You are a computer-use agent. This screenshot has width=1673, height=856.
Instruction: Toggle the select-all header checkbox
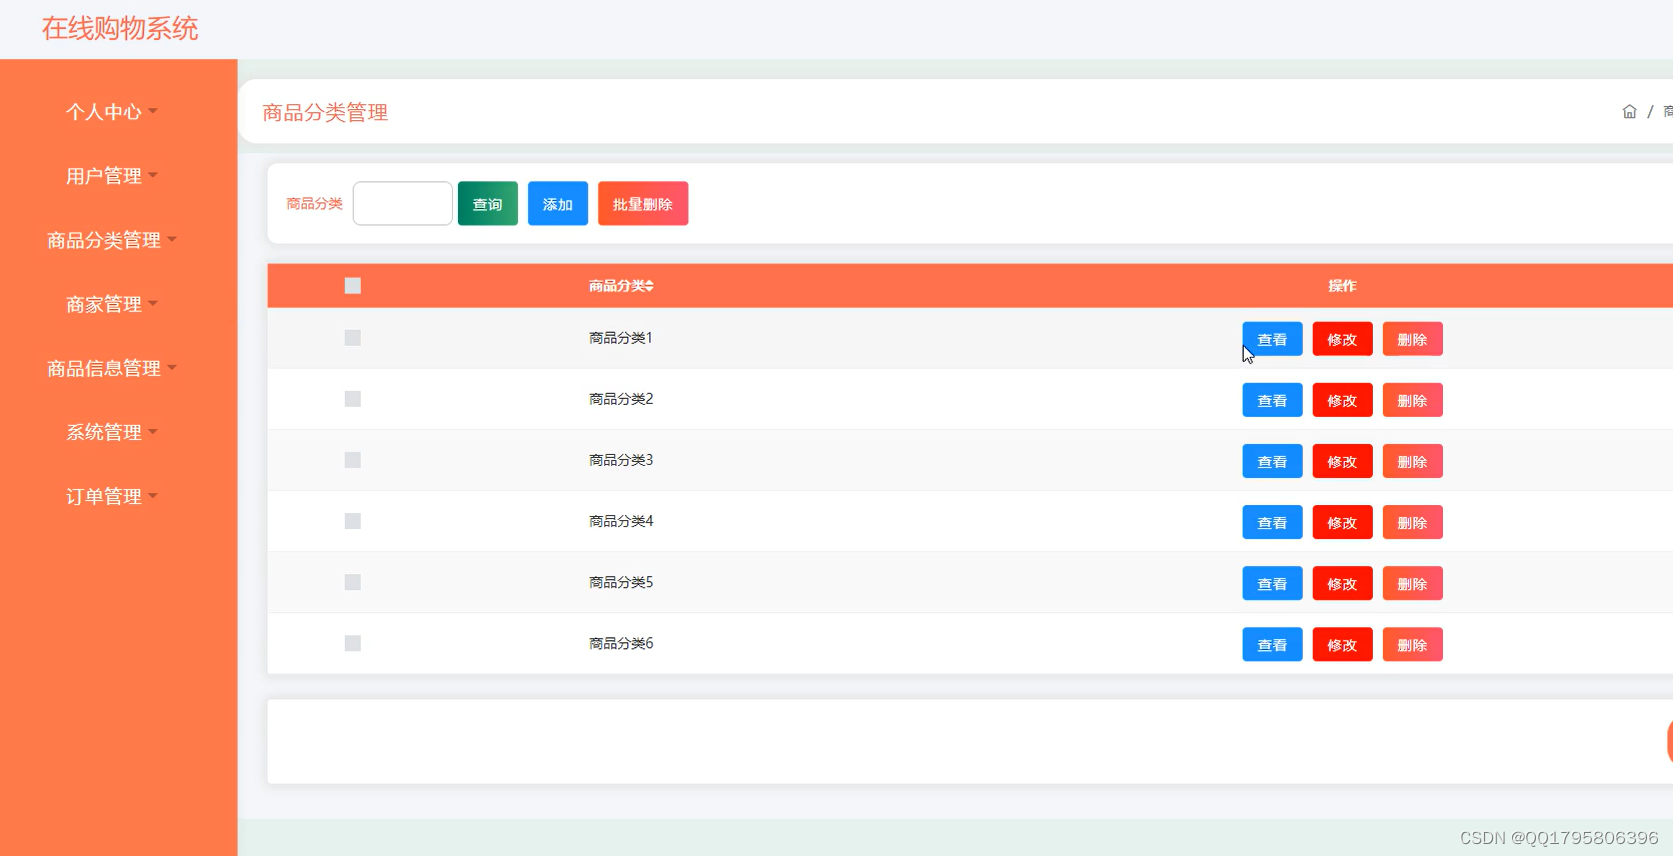pos(353,286)
